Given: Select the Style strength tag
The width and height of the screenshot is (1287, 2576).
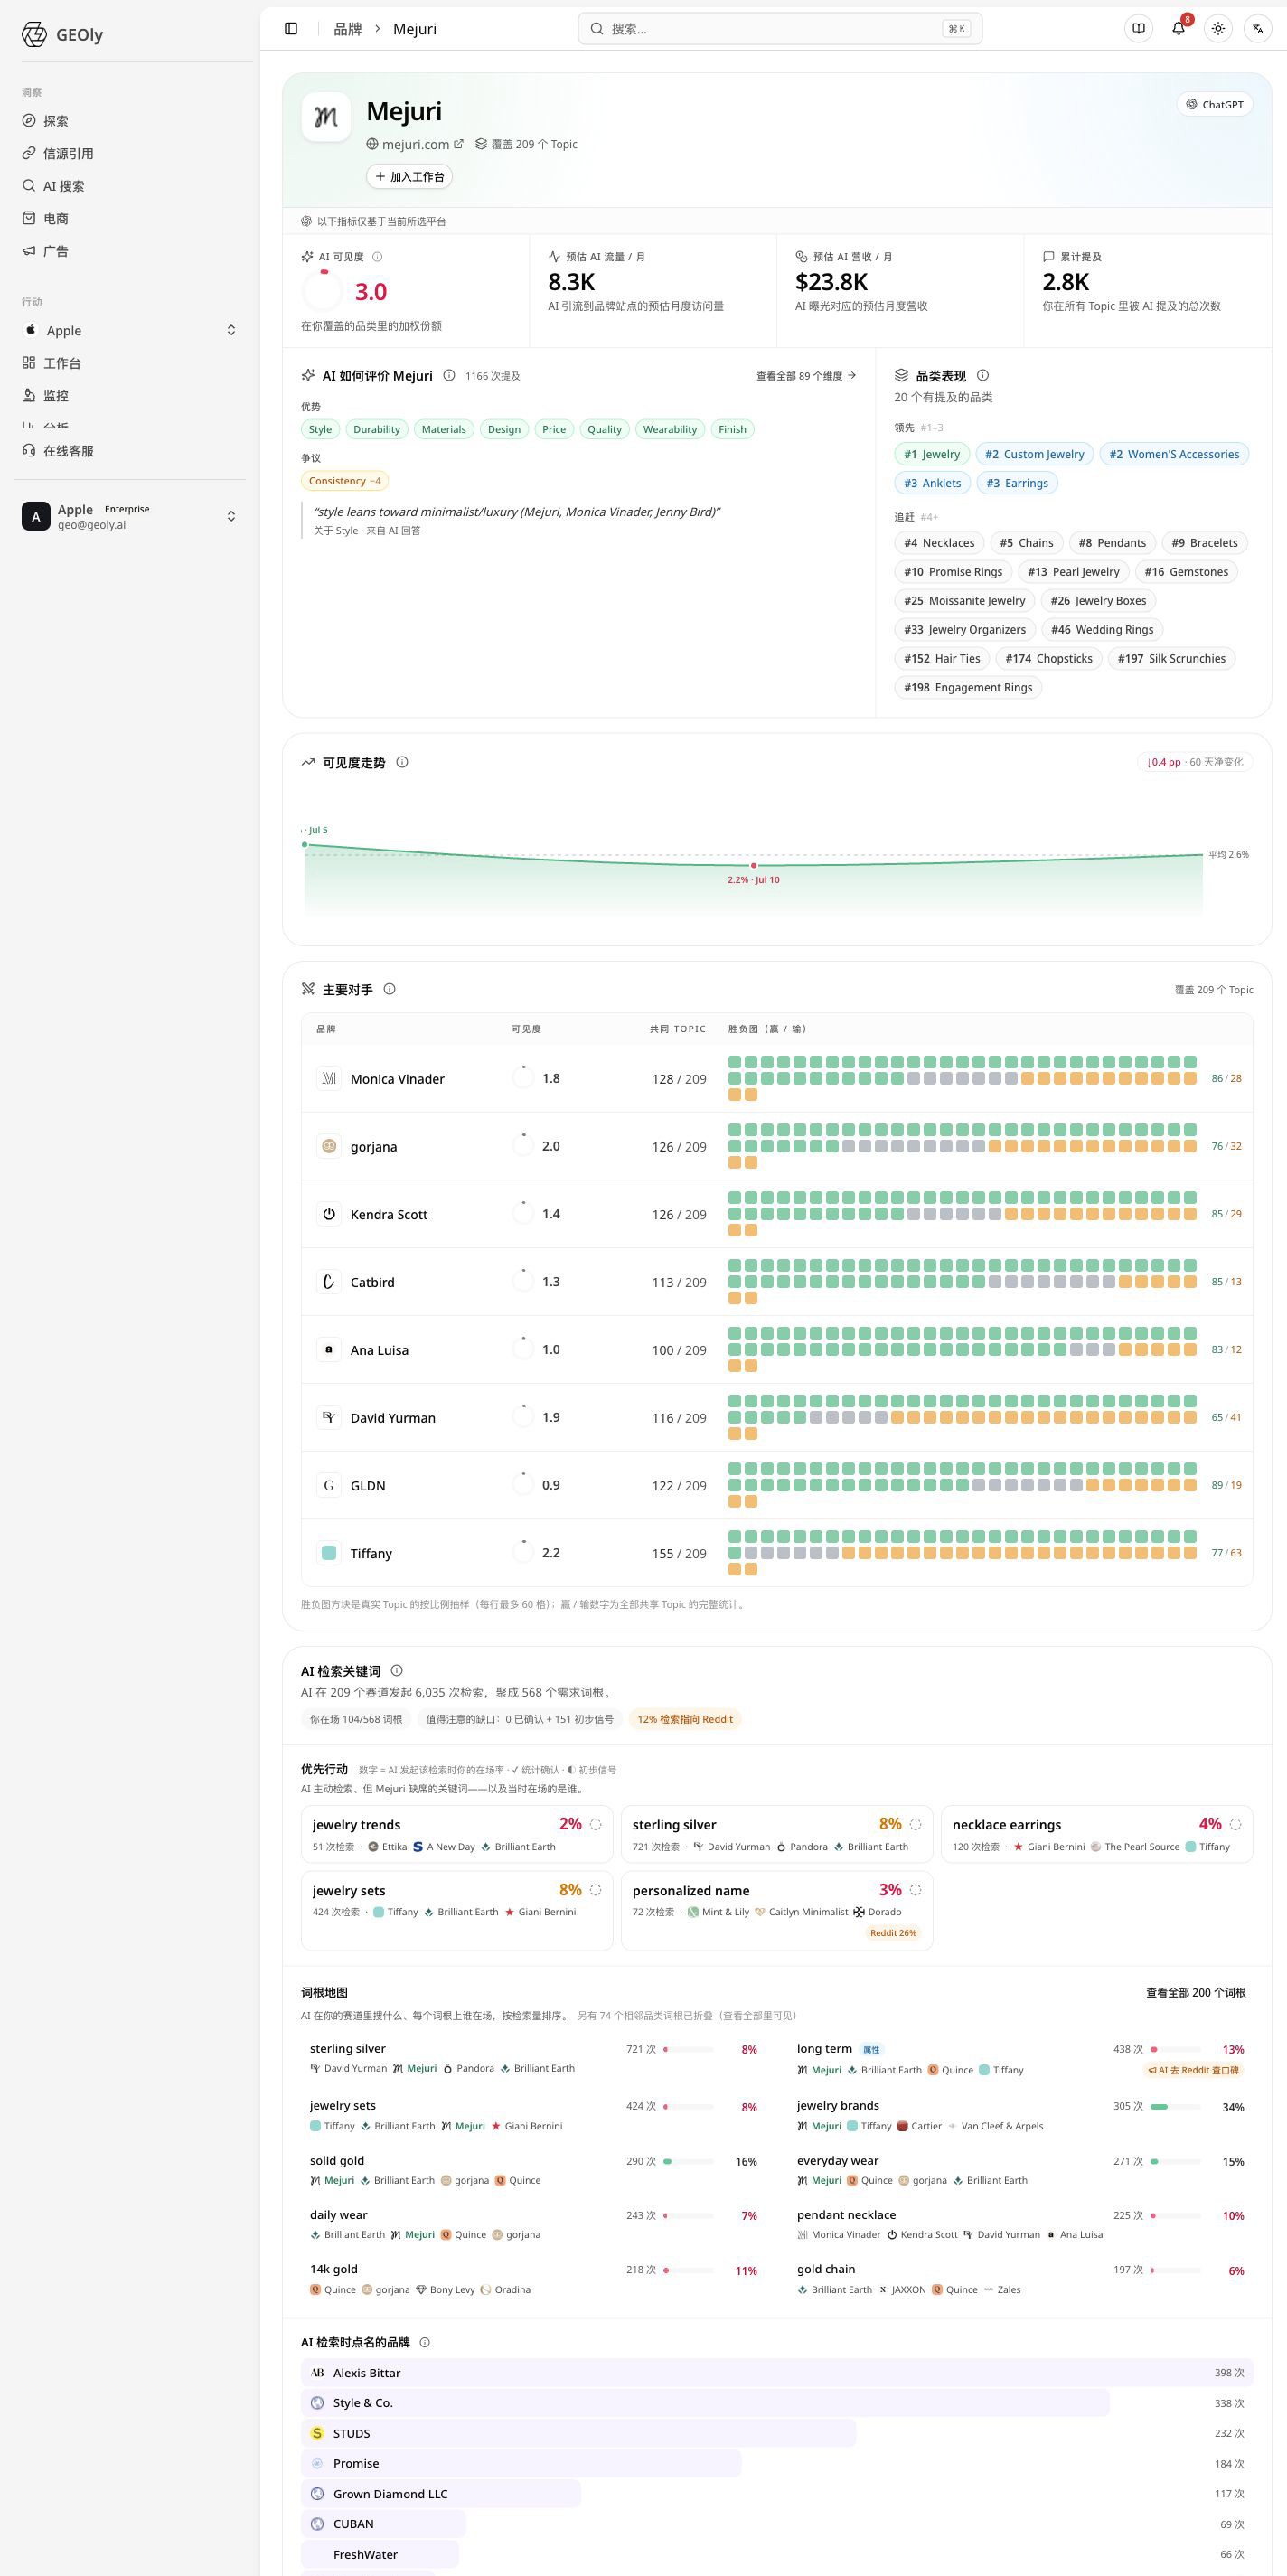Looking at the screenshot, I should [x=320, y=429].
